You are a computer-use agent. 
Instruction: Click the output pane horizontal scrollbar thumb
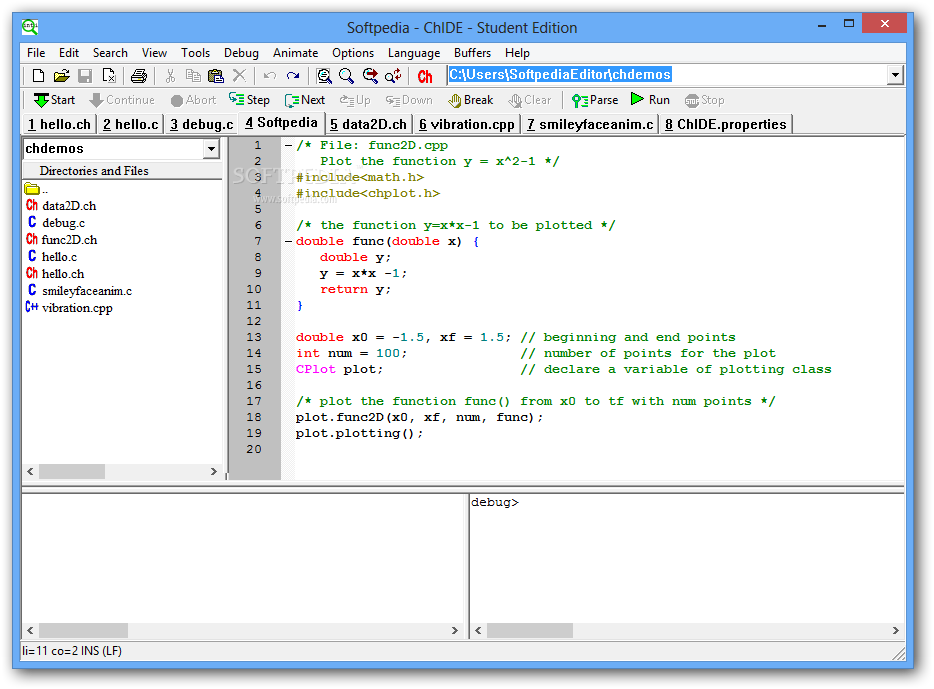(x=83, y=630)
